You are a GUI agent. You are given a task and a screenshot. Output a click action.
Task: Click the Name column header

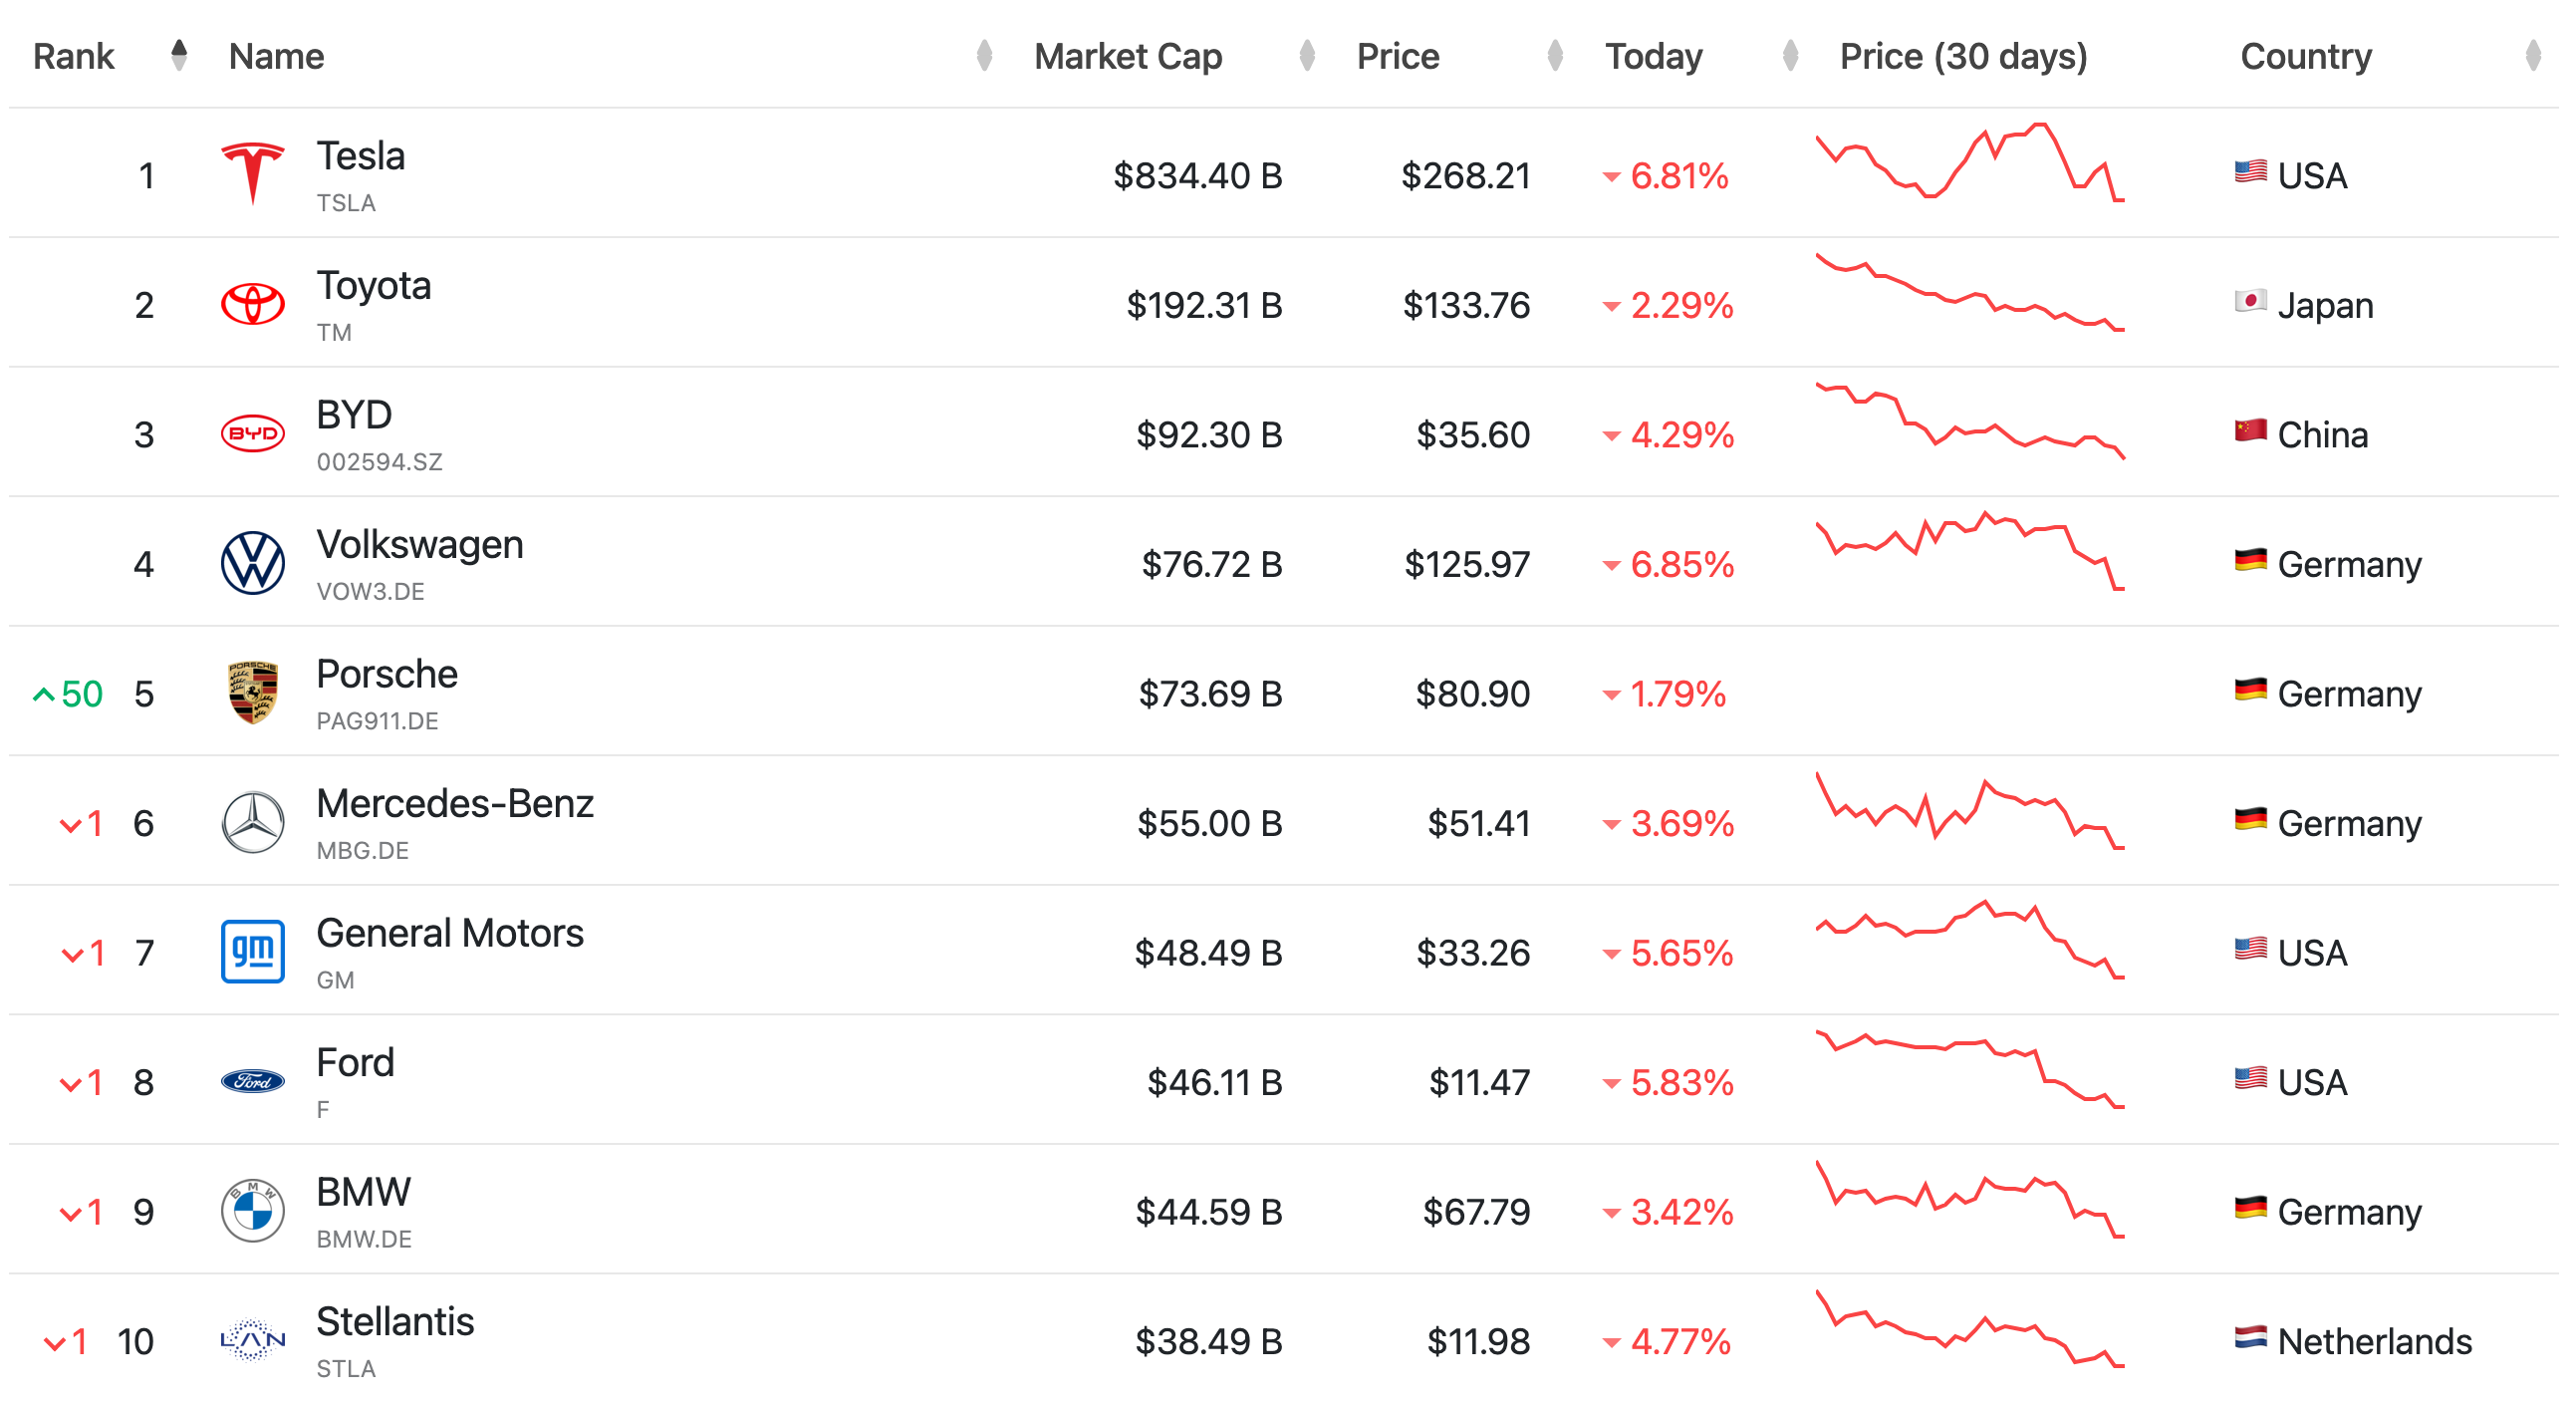[x=276, y=56]
